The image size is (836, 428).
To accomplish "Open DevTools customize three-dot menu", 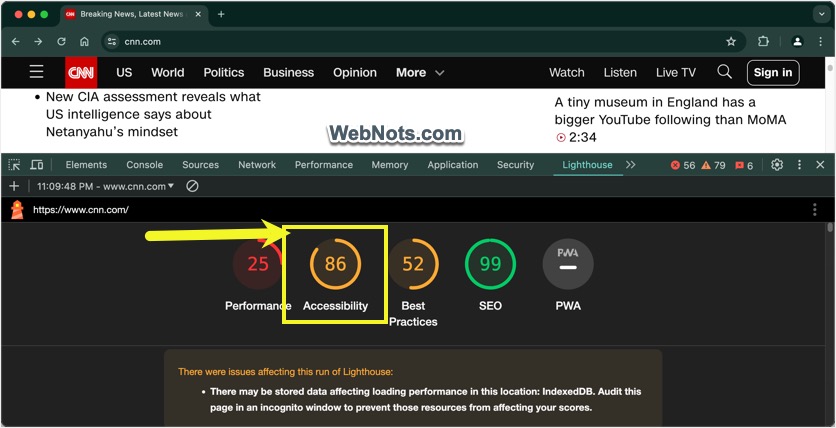I will (x=799, y=165).
